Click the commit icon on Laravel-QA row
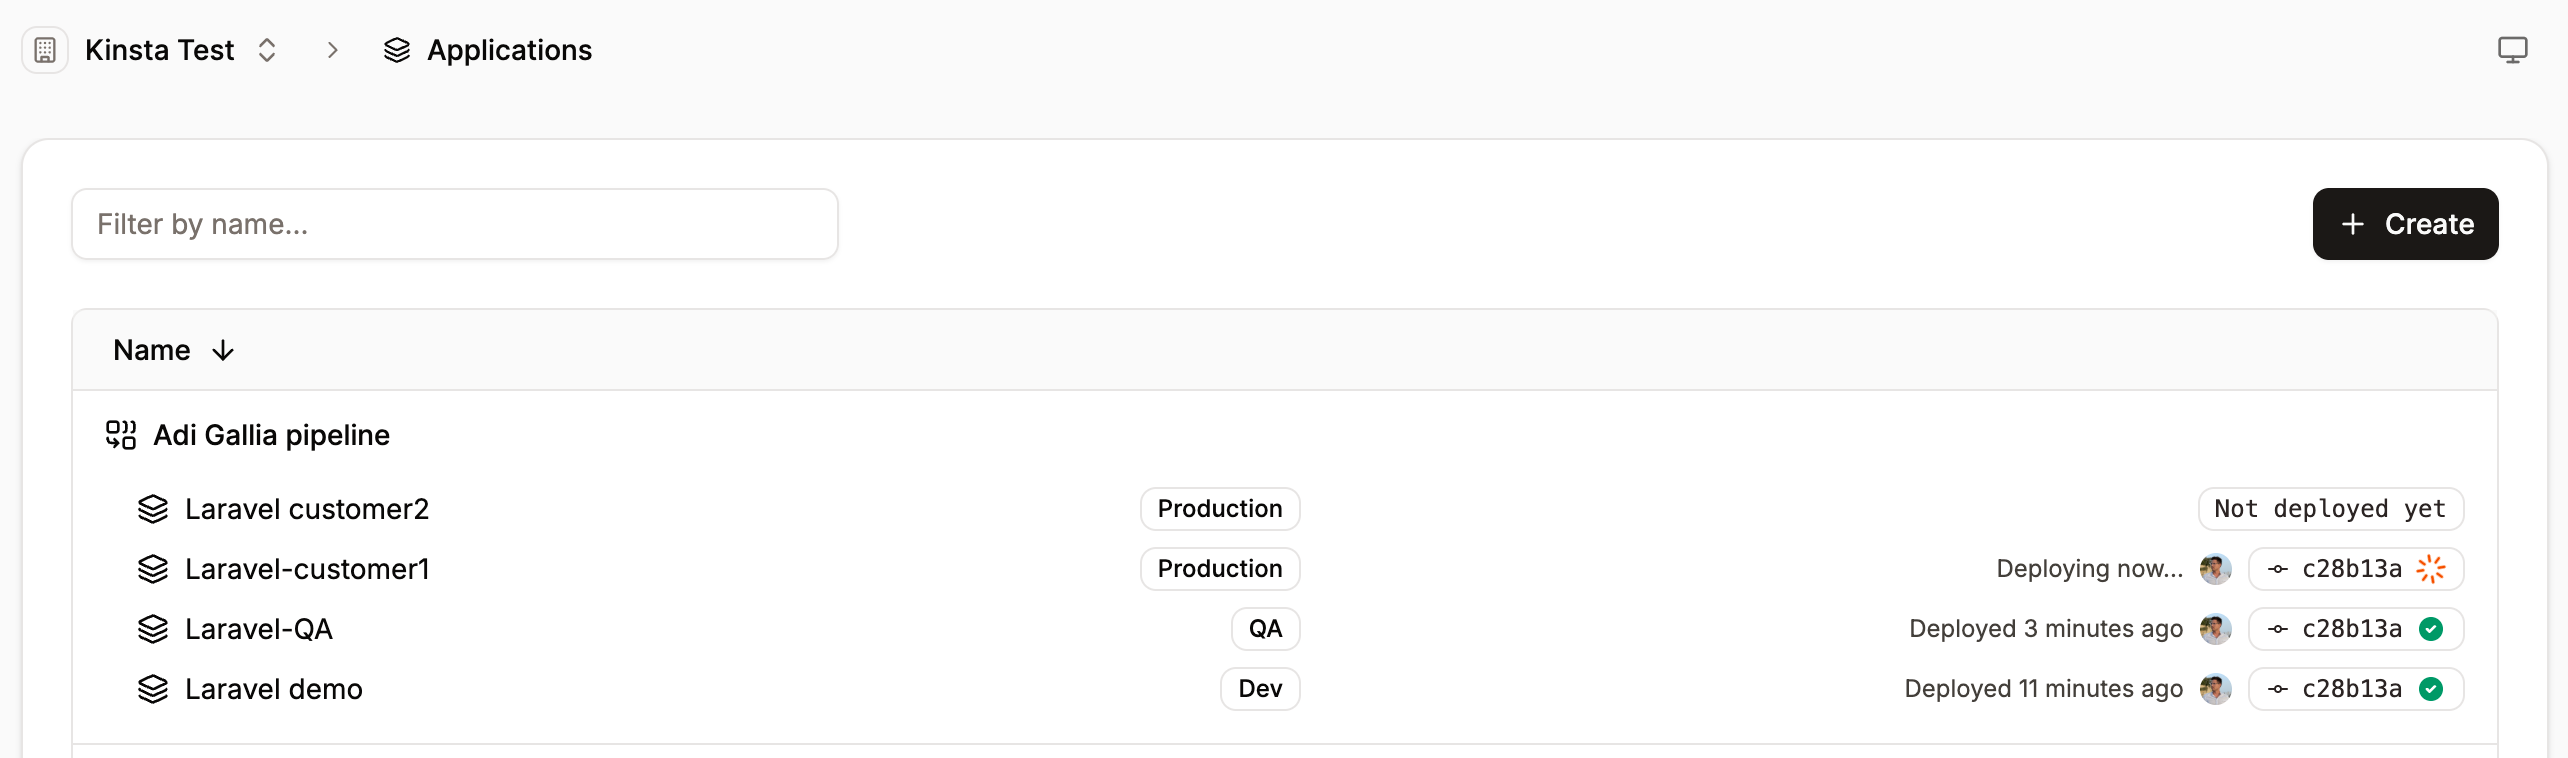This screenshot has width=2568, height=758. coord(2278,629)
